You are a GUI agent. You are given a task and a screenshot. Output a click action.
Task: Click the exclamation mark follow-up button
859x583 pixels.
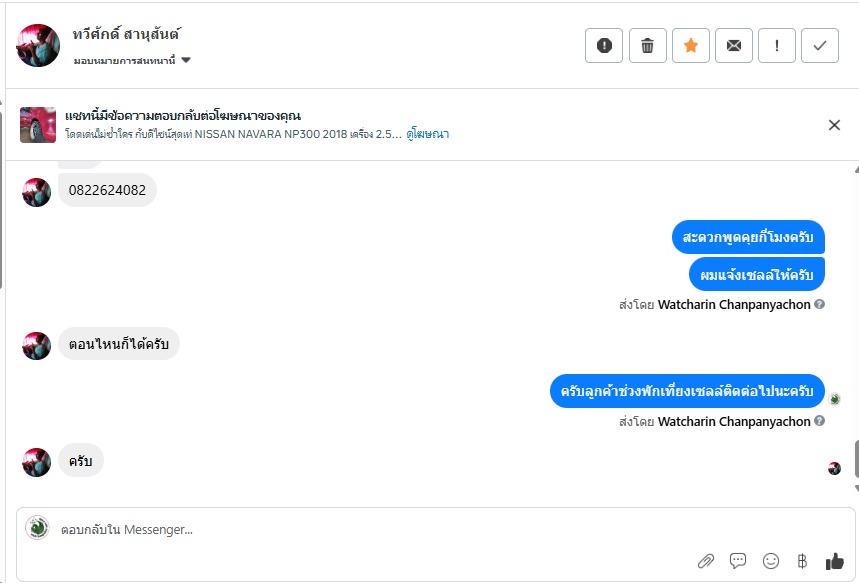coord(776,45)
